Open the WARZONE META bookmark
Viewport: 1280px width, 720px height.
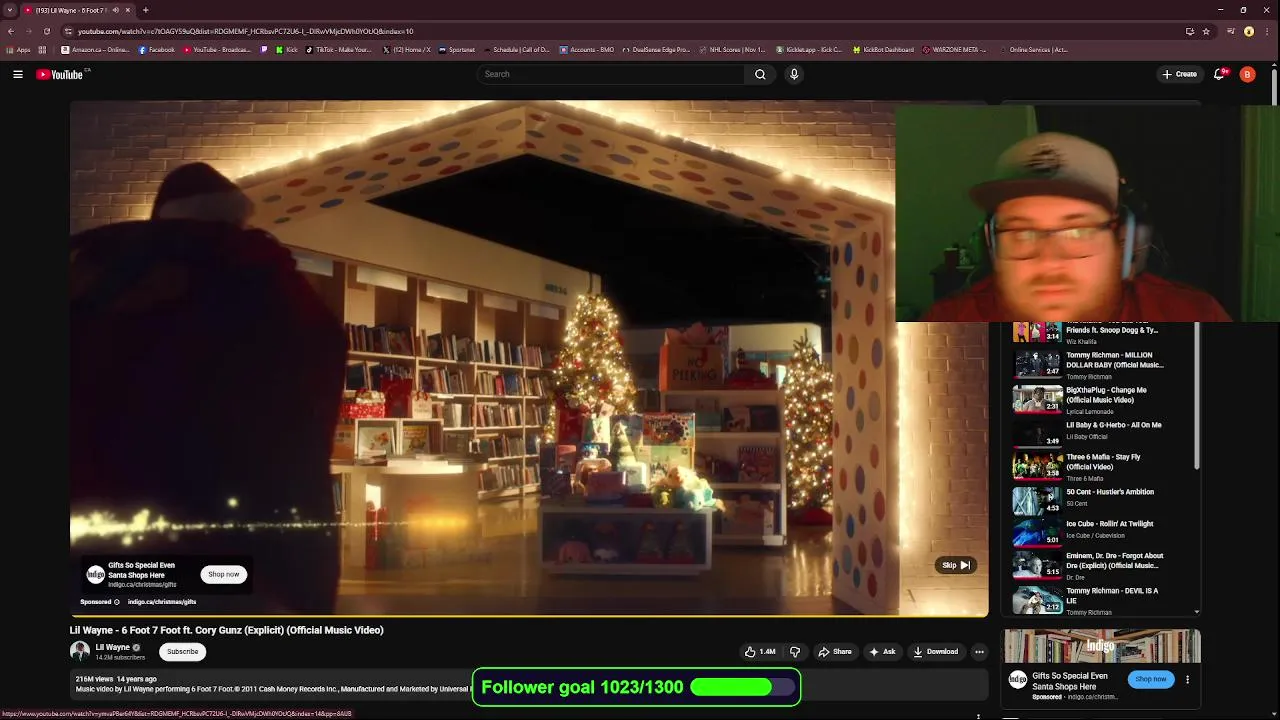click(x=955, y=49)
